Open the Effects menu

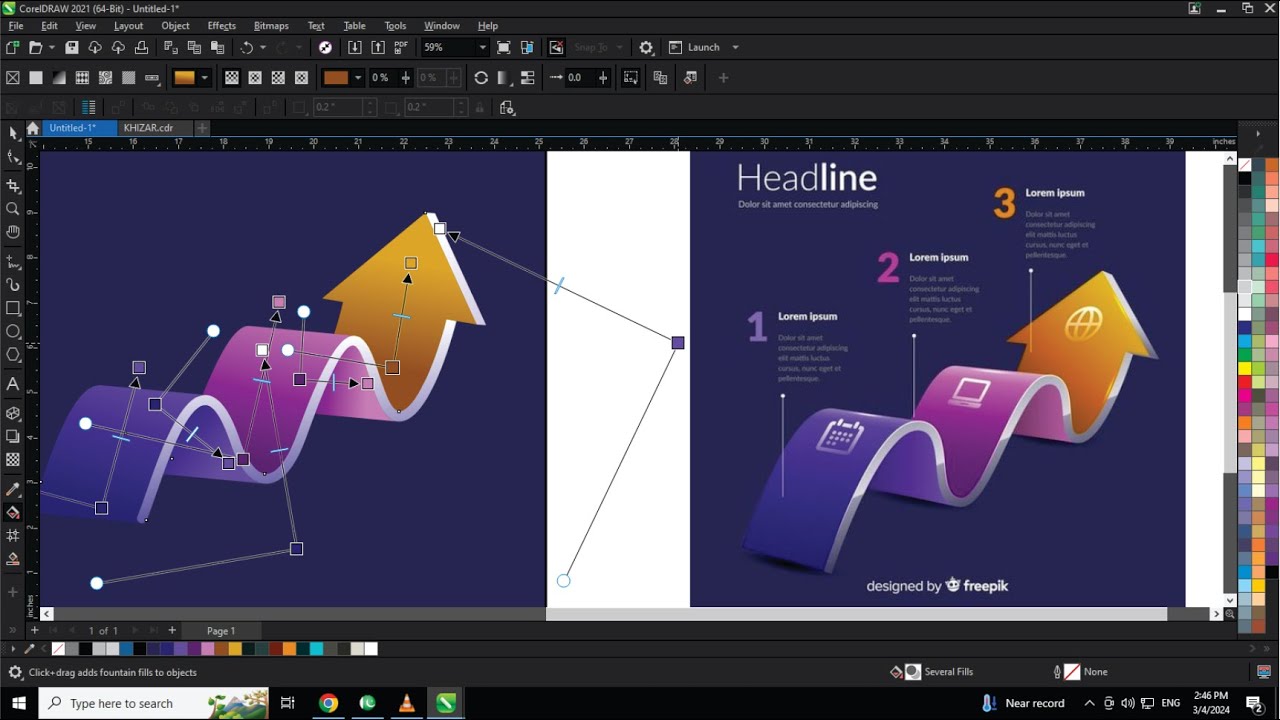pyautogui.click(x=222, y=26)
